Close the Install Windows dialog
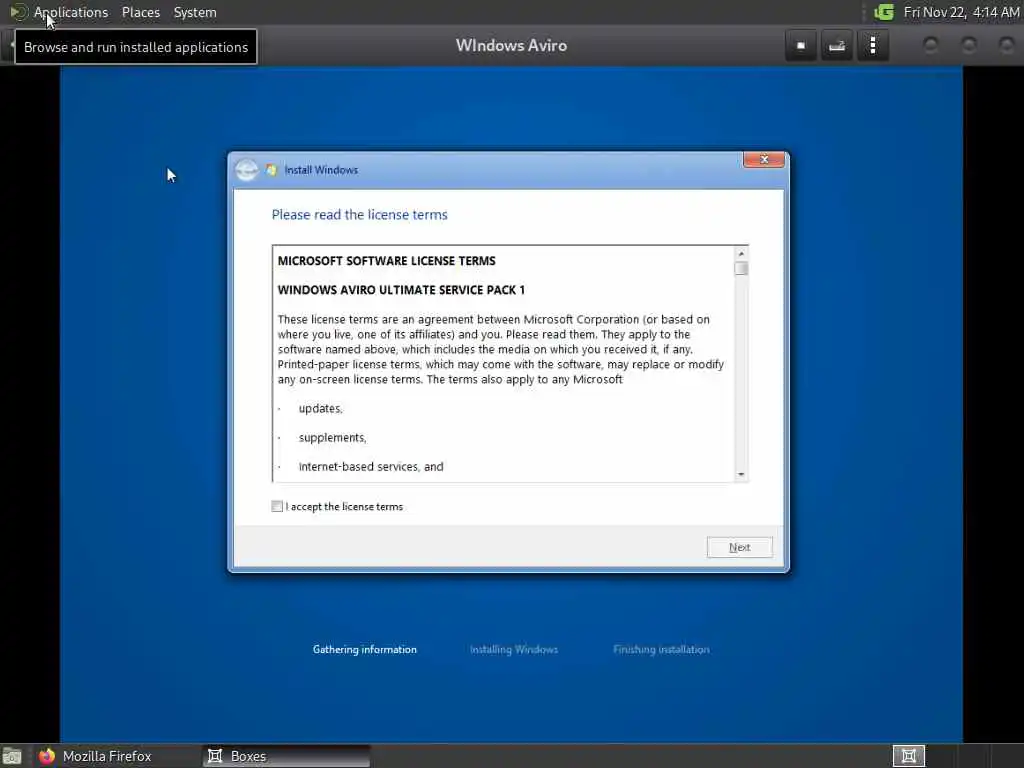Viewport: 1024px width, 768px height. tap(763, 159)
